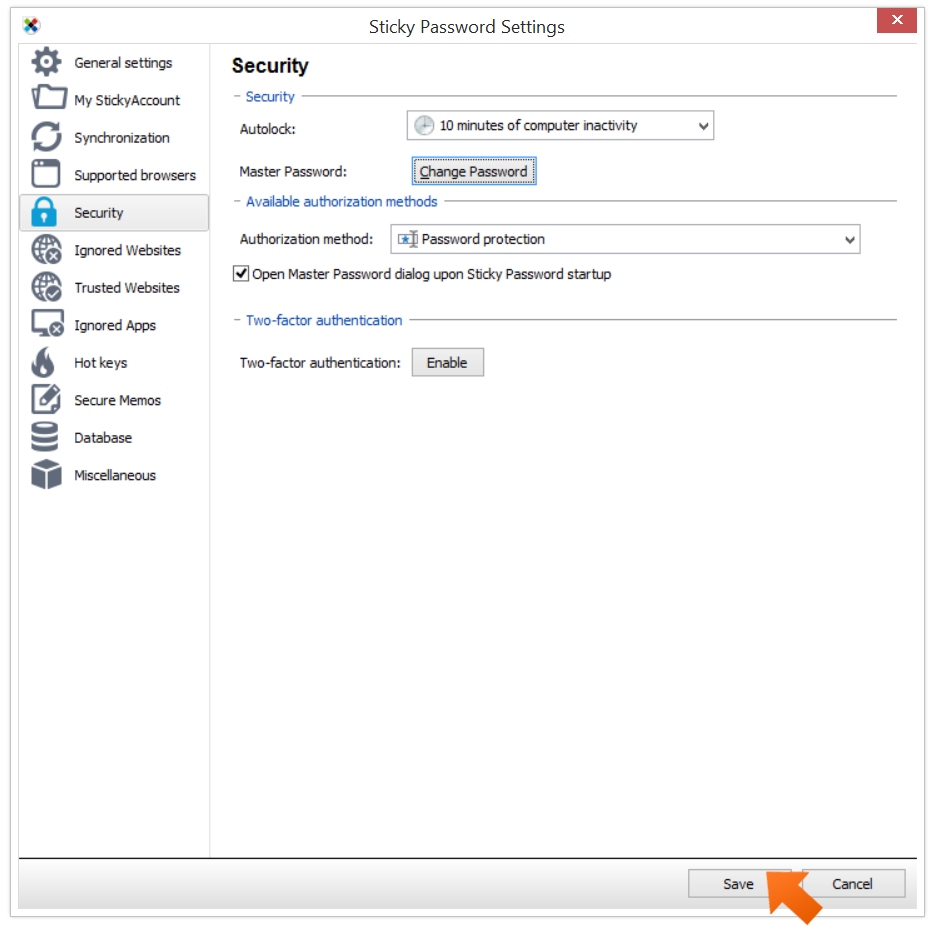Click the Database stacked-disks icon
The width and height of the screenshot is (933, 938).
point(46,437)
